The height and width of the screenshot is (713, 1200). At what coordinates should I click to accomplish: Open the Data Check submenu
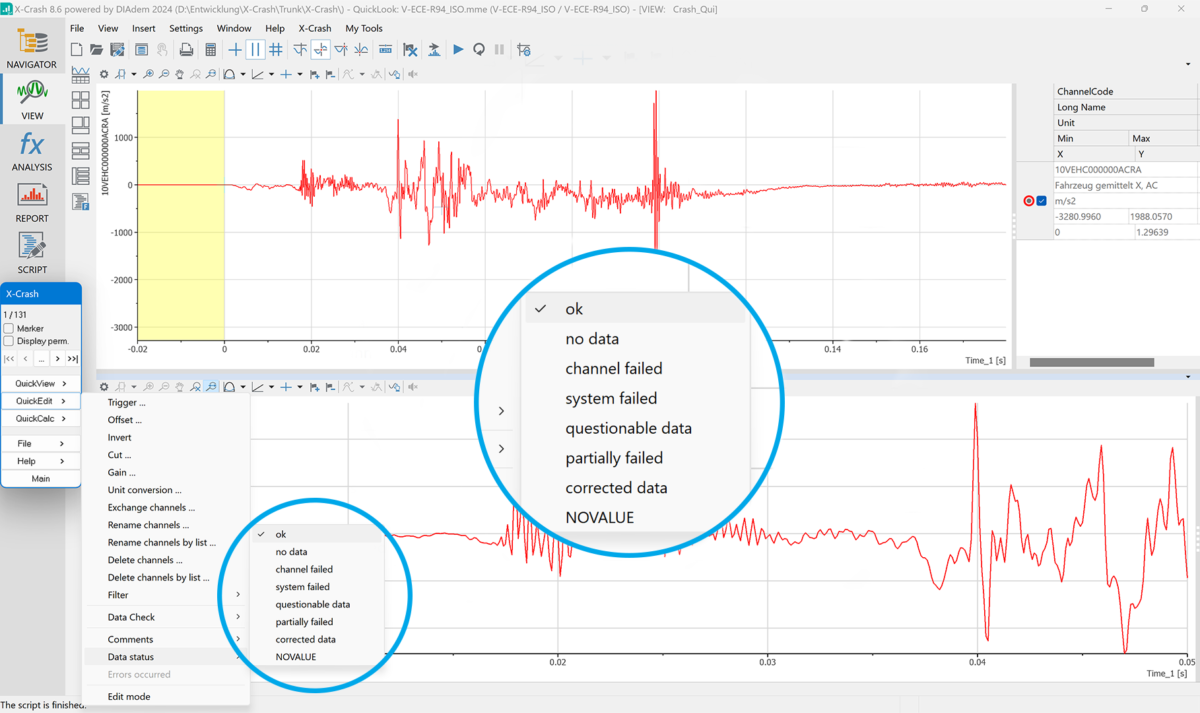point(165,617)
